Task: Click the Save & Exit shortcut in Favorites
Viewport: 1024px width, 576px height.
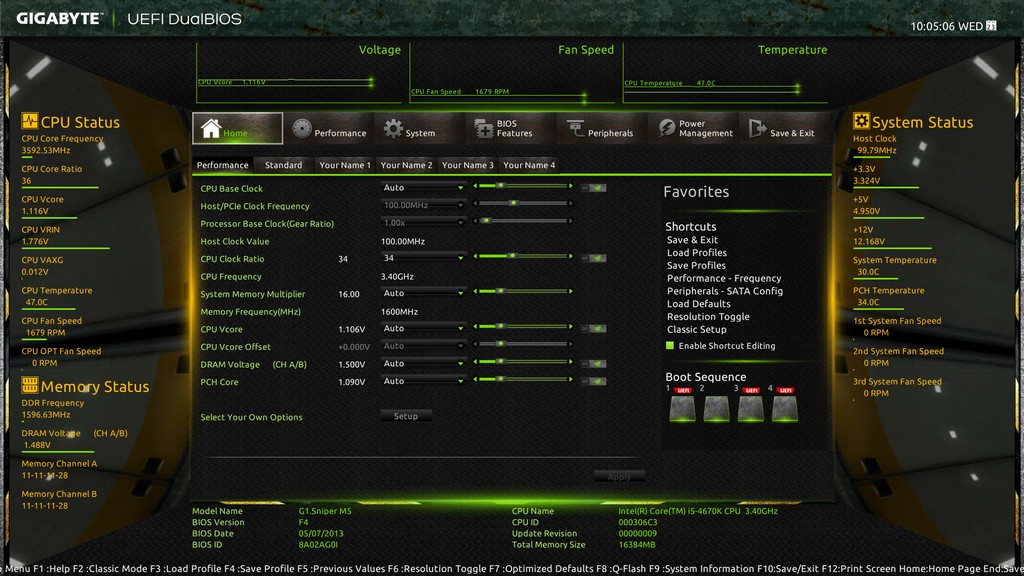Action: click(692, 240)
